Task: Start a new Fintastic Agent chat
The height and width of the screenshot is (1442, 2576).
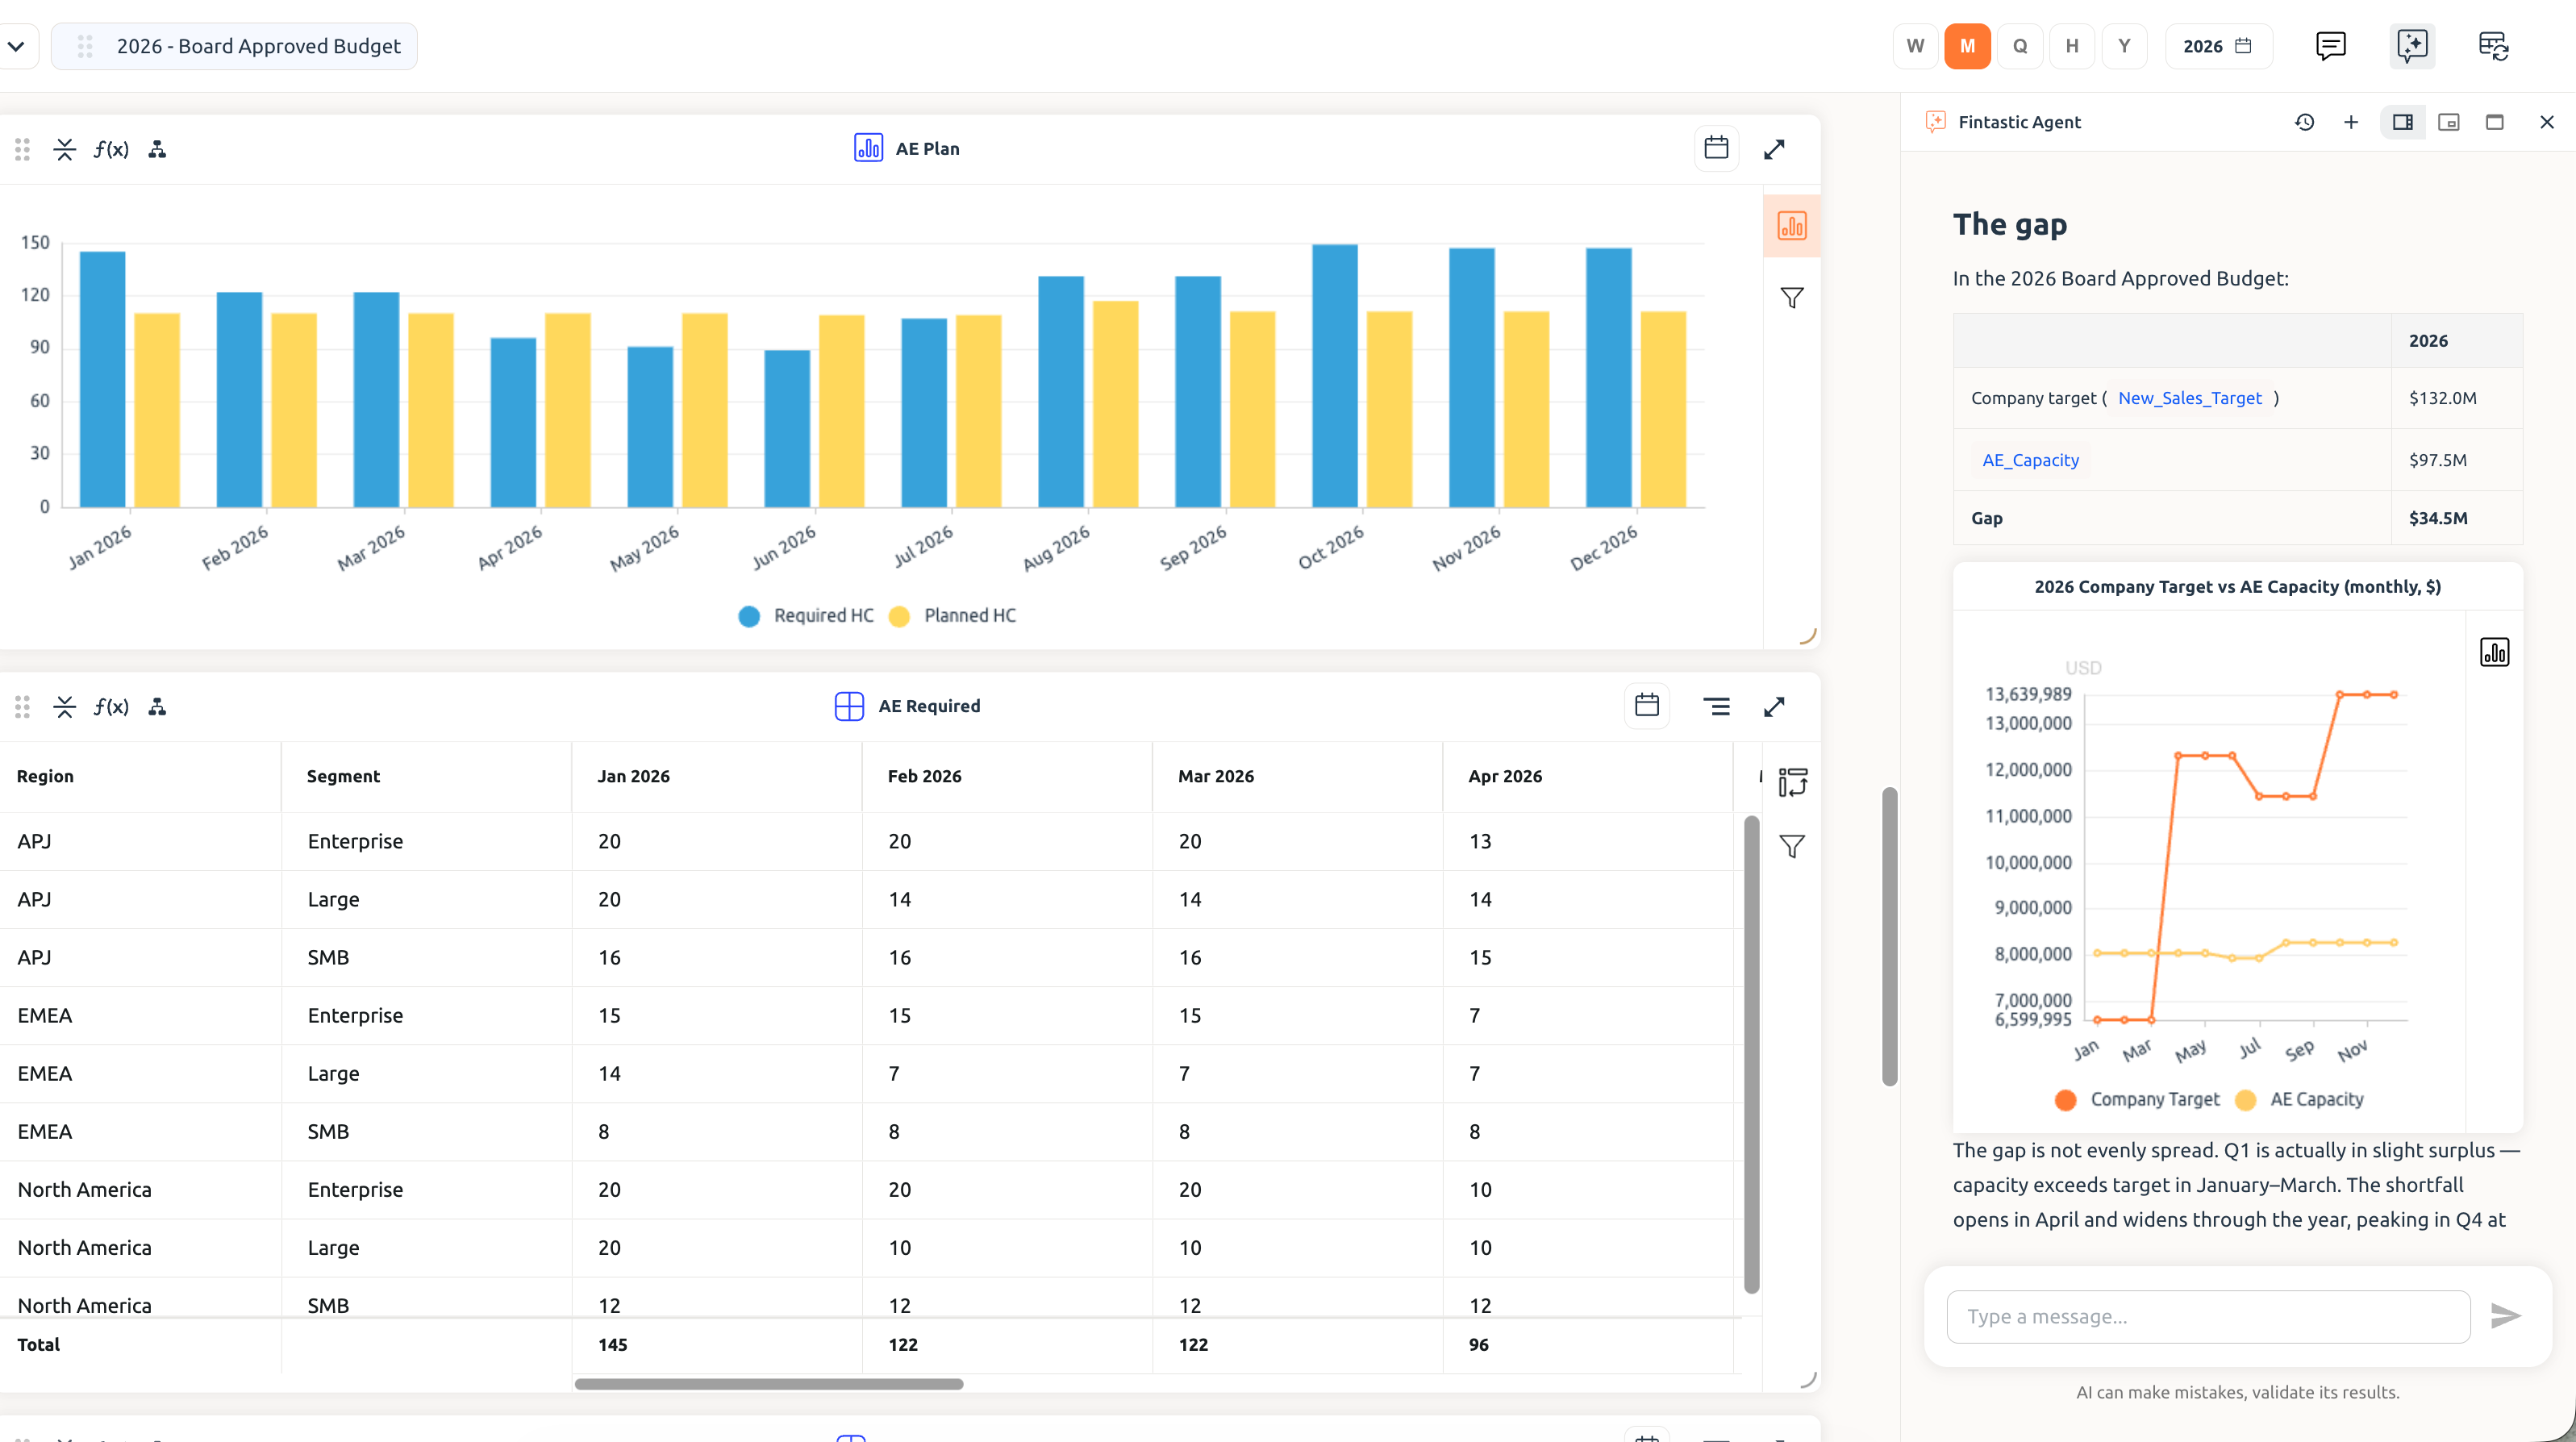Action: pos(2351,122)
